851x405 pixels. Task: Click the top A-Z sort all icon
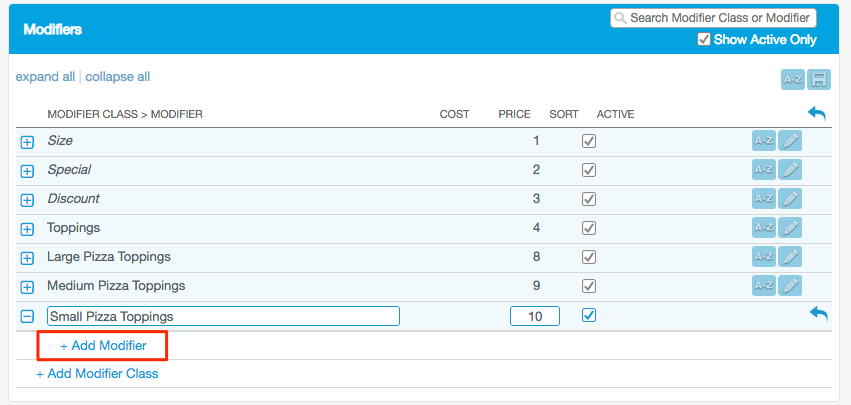[792, 80]
